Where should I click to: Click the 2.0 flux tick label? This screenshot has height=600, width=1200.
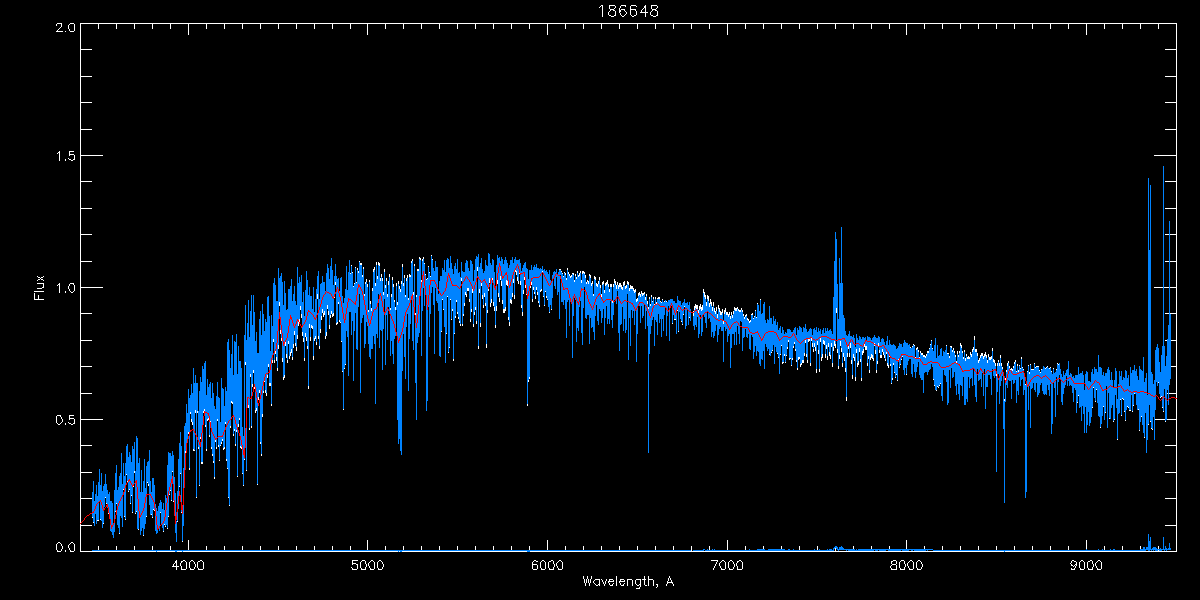coord(62,27)
